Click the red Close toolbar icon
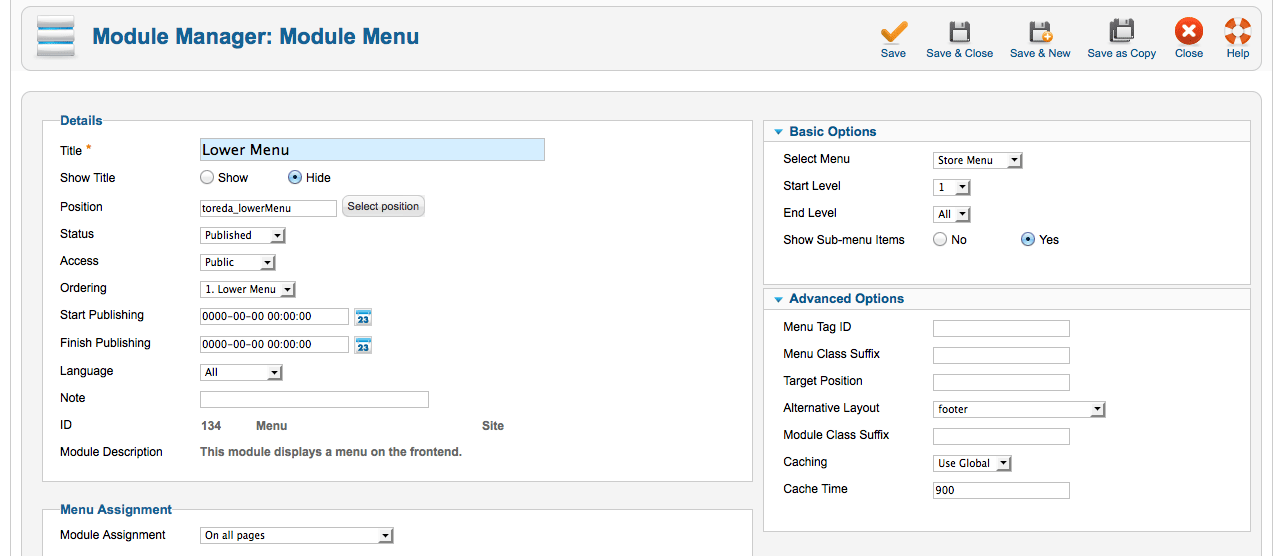This screenshot has height=556, width=1283. [x=1189, y=31]
